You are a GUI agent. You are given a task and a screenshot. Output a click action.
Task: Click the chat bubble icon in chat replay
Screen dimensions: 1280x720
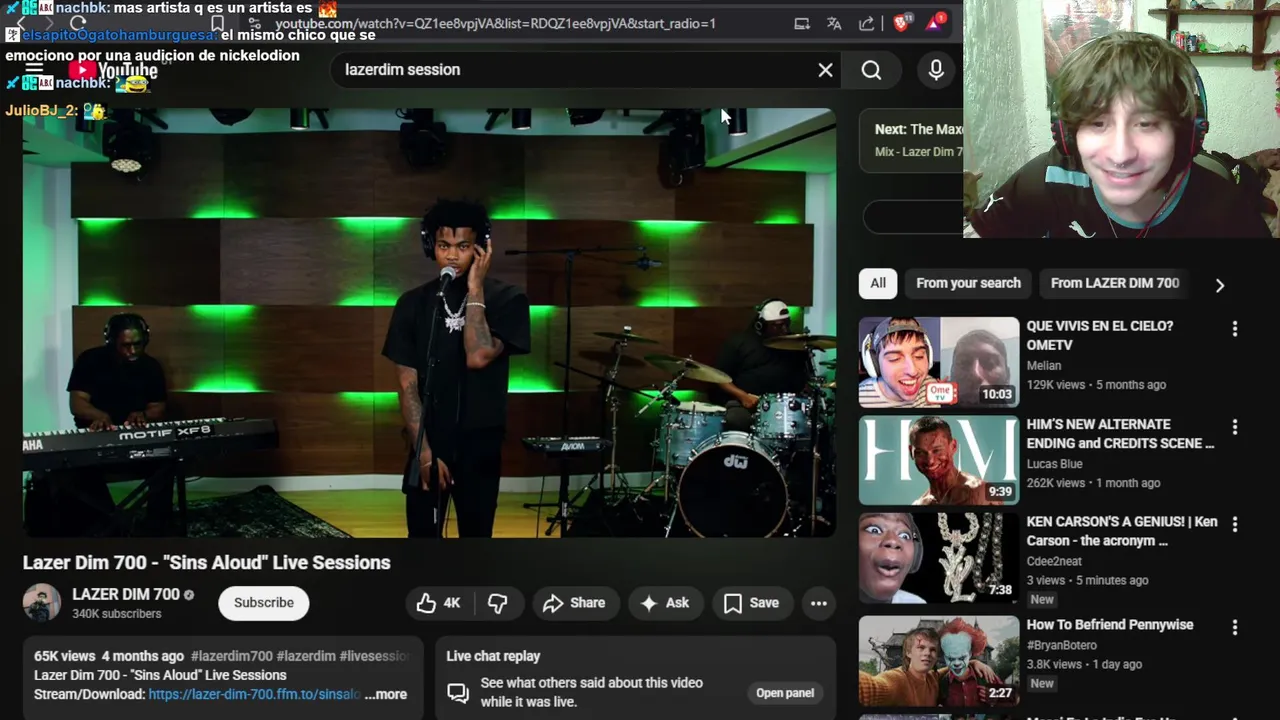(x=458, y=692)
